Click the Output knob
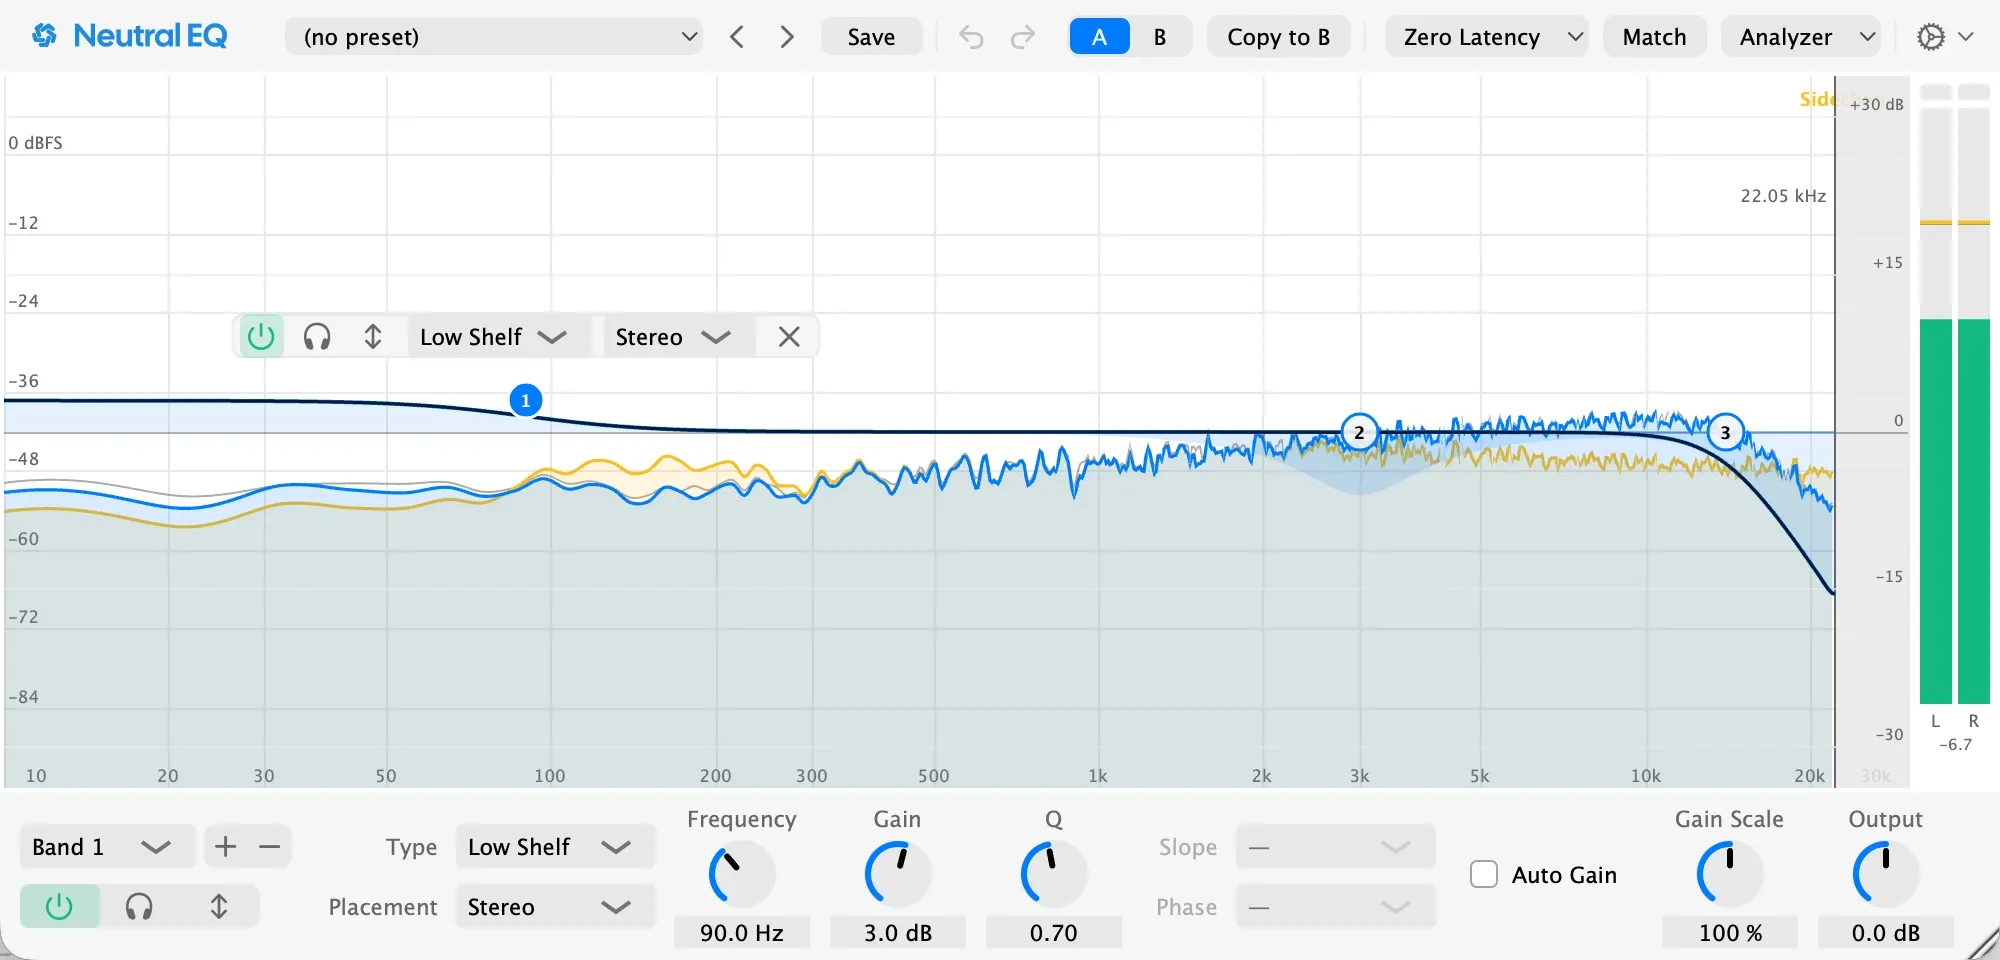Viewport: 2000px width, 960px height. pyautogui.click(x=1885, y=874)
